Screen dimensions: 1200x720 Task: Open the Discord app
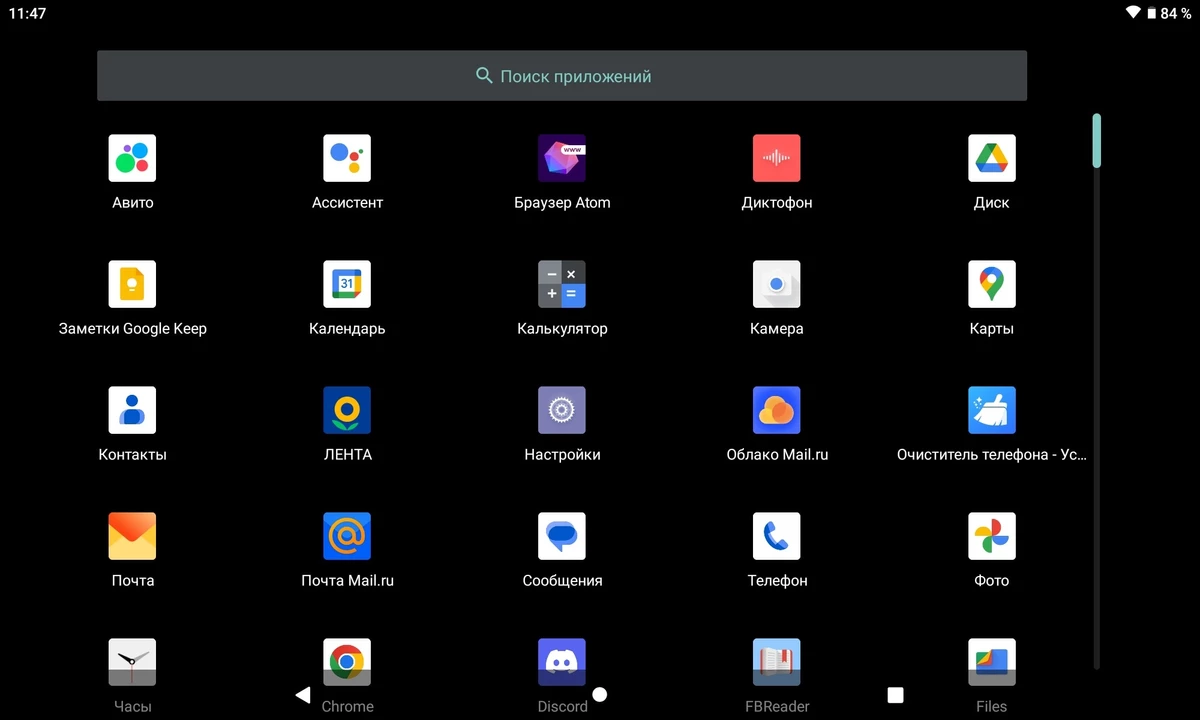[562, 662]
